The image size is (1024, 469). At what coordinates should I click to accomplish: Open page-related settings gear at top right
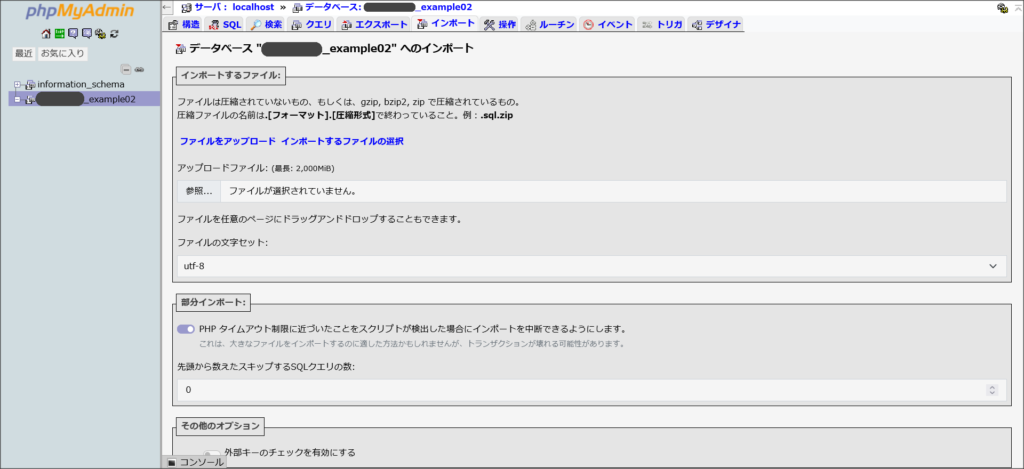coord(1002,8)
